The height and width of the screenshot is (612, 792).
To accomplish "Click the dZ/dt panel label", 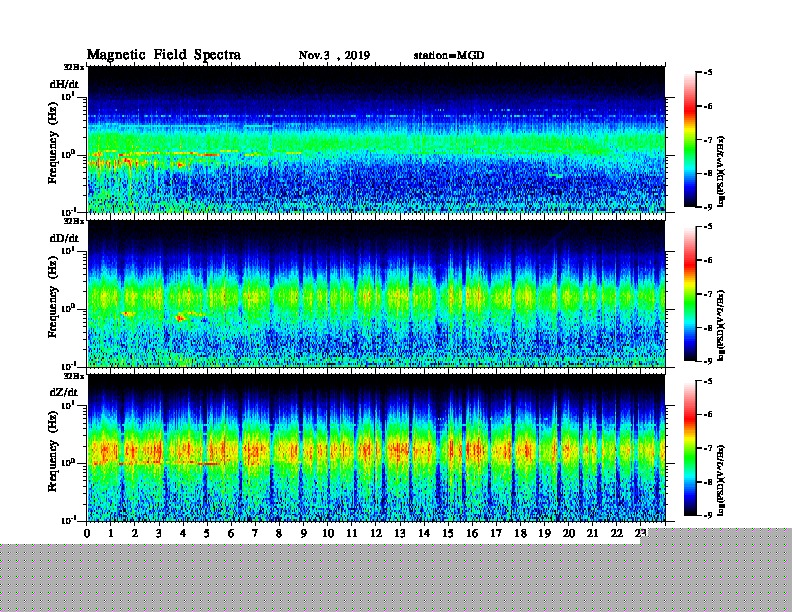I will [x=64, y=392].
